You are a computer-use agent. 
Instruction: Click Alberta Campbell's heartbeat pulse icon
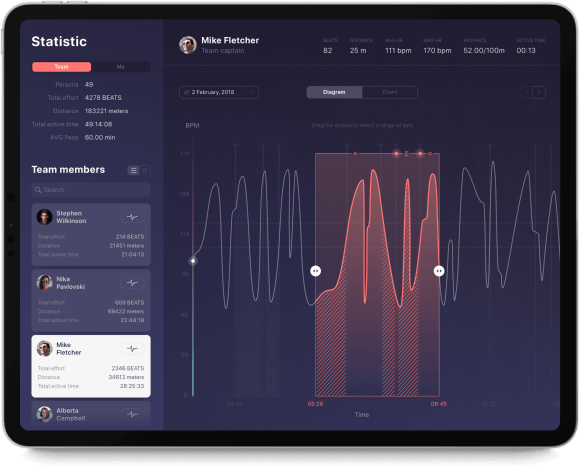pyautogui.click(x=132, y=414)
